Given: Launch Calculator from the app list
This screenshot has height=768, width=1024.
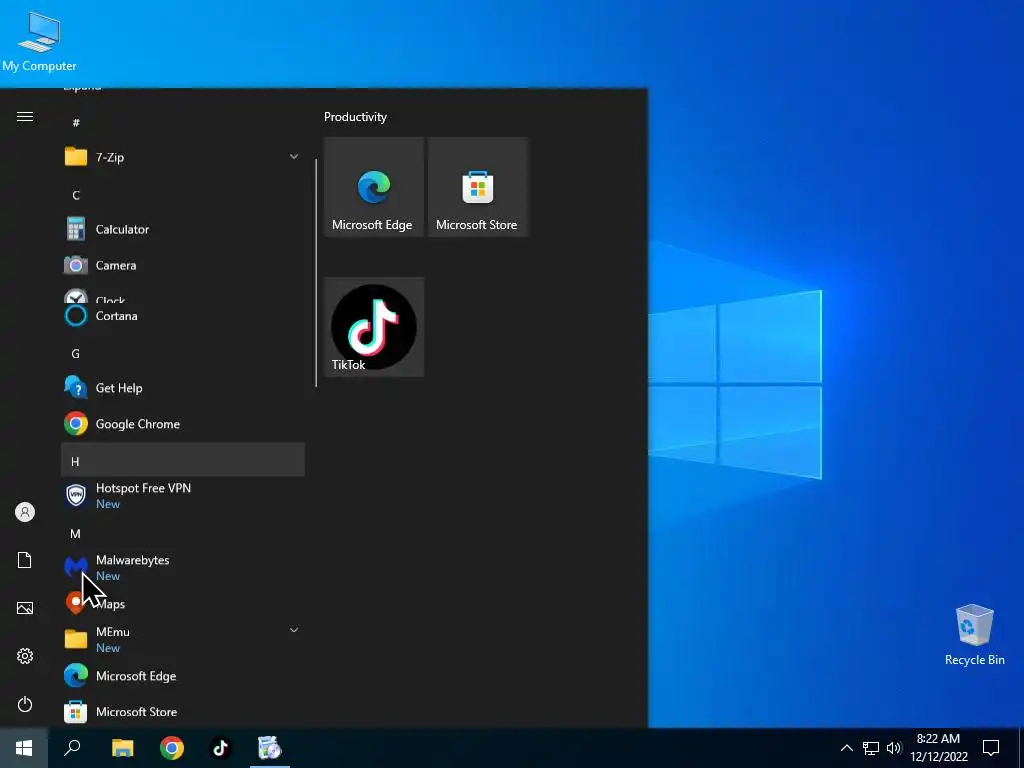Looking at the screenshot, I should point(183,229).
